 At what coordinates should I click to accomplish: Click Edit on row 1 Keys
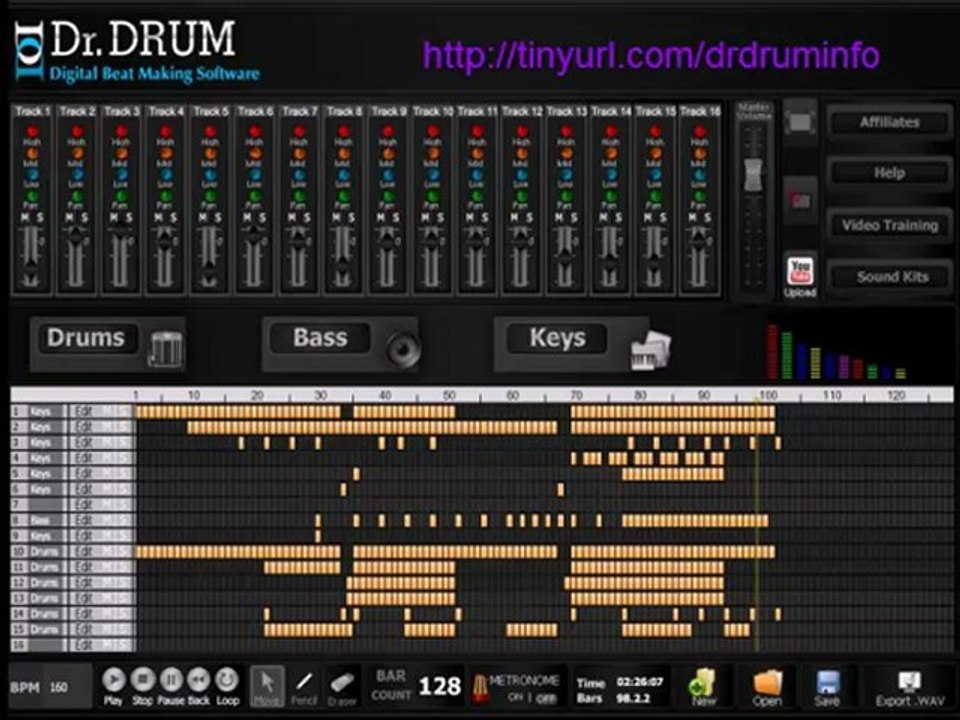83,411
